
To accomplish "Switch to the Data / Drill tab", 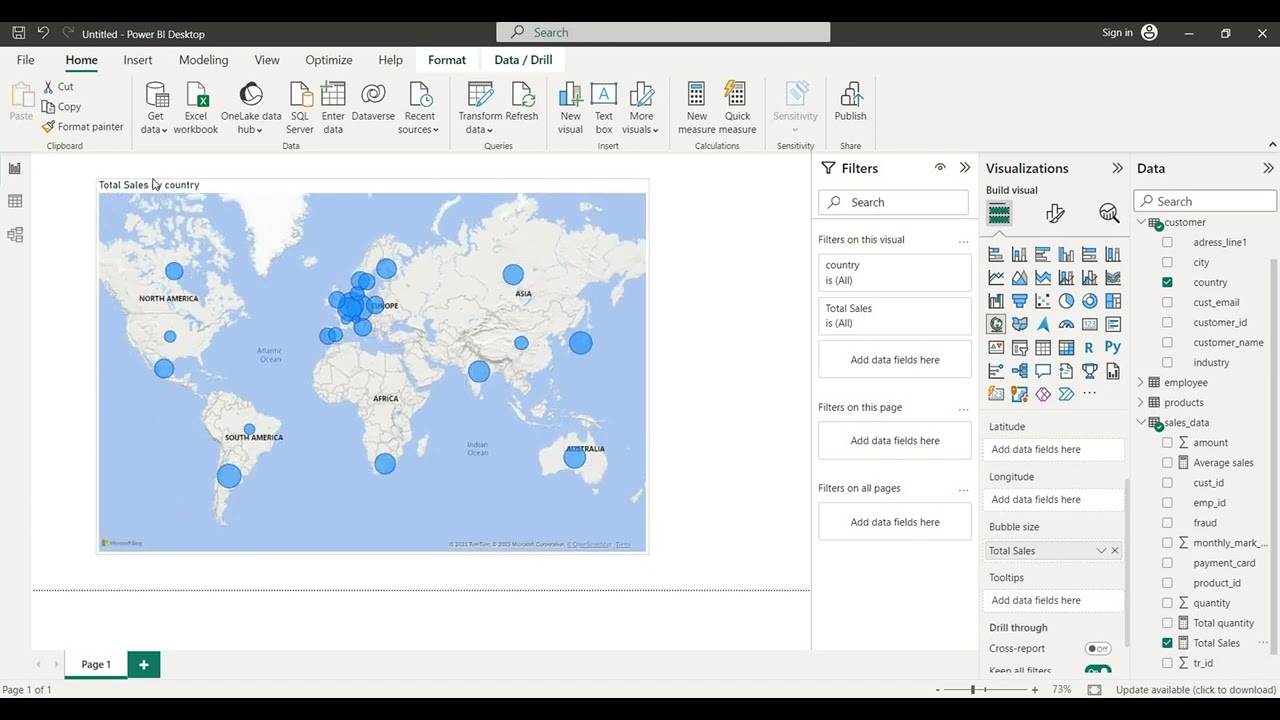I will [x=523, y=60].
